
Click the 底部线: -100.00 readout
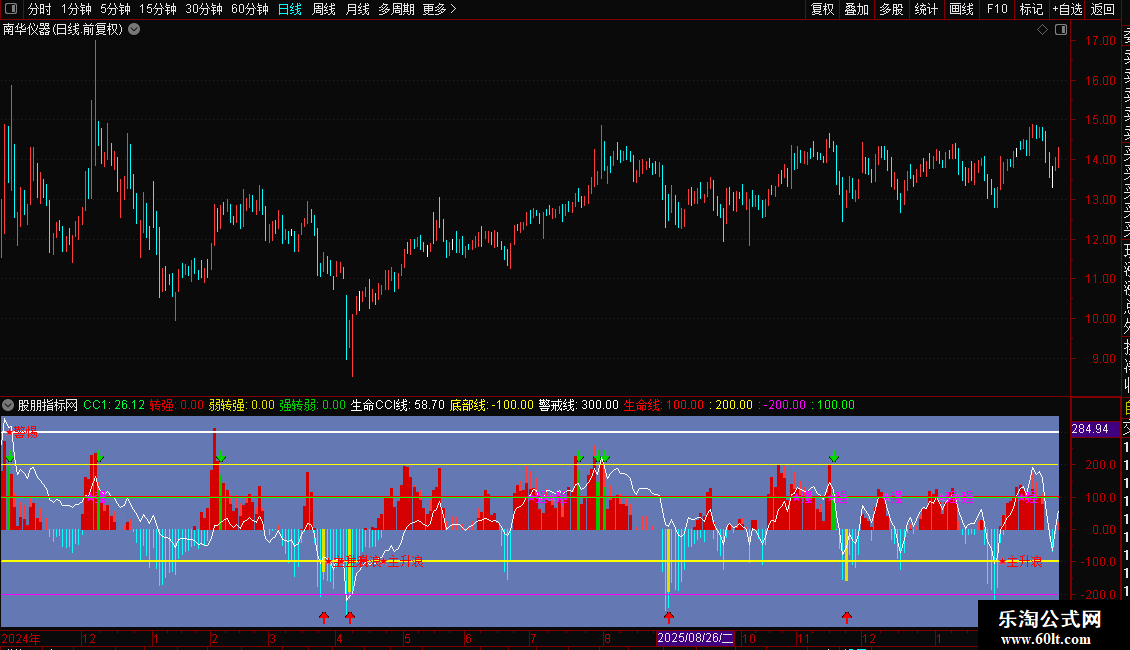[491, 405]
